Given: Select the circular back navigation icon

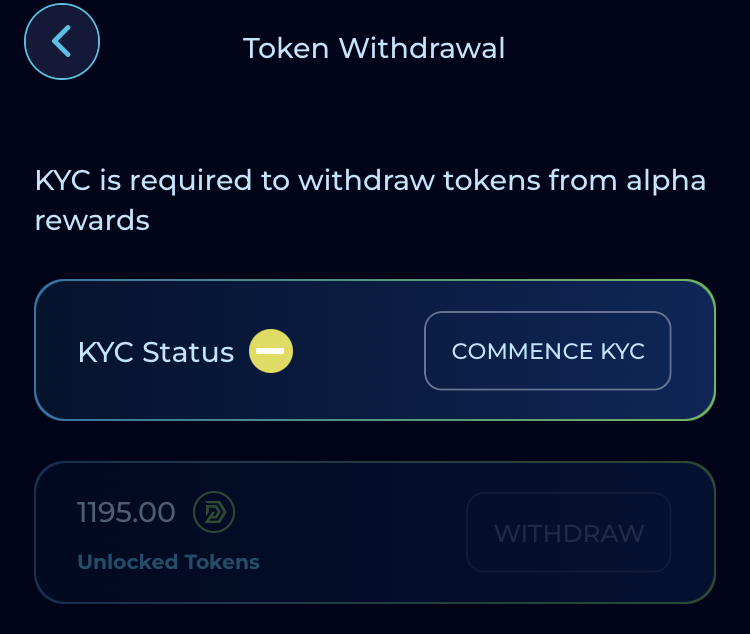Looking at the screenshot, I should click(62, 42).
